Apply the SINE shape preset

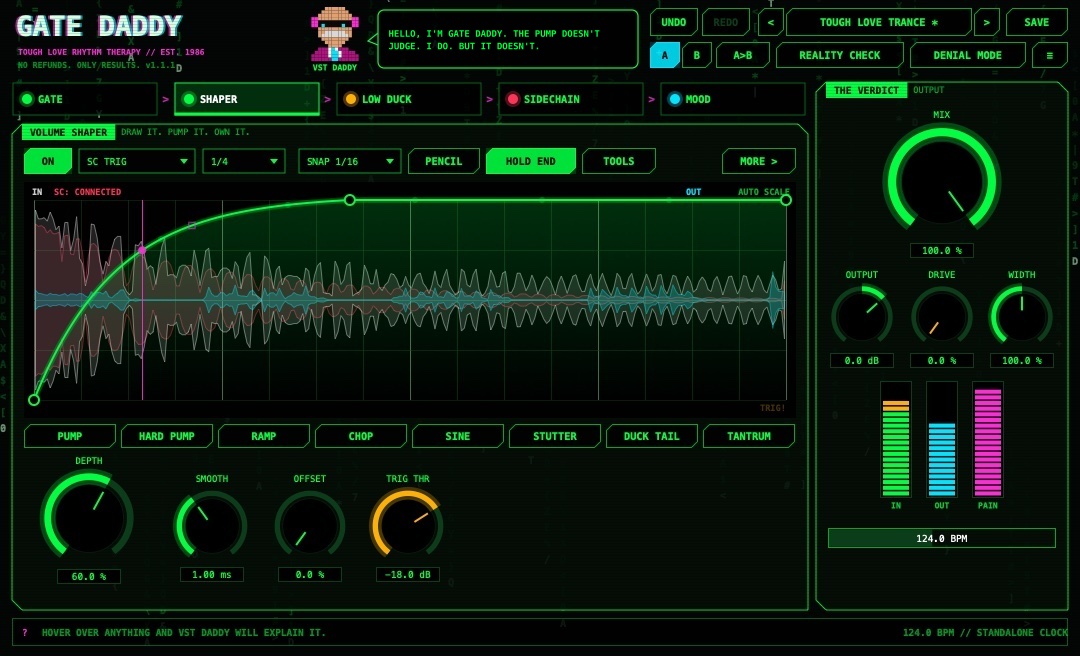[458, 436]
